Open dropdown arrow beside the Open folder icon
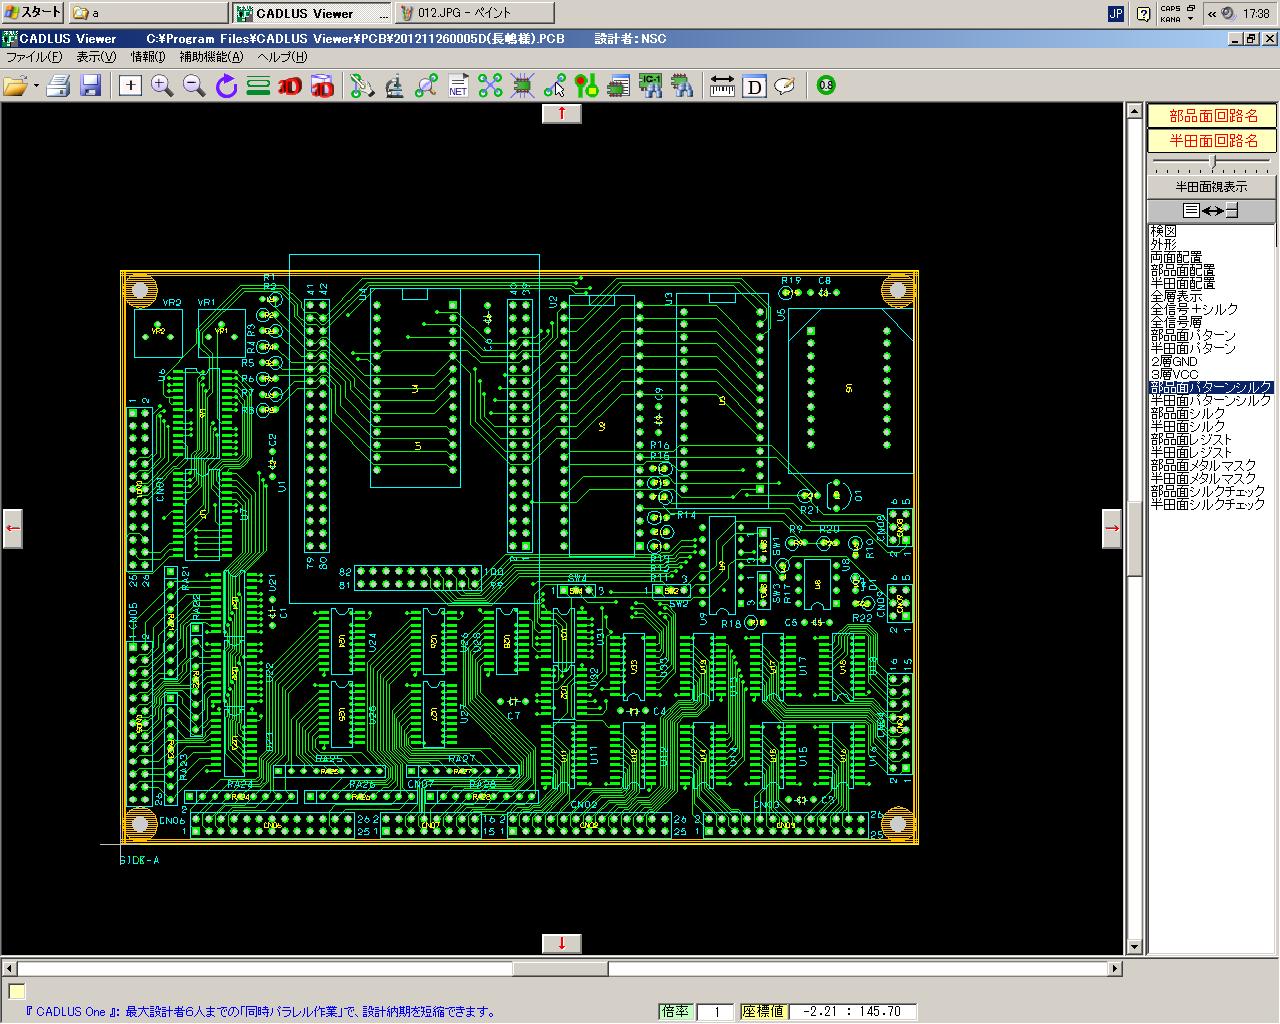The width and height of the screenshot is (1280, 1024). pos(36,86)
